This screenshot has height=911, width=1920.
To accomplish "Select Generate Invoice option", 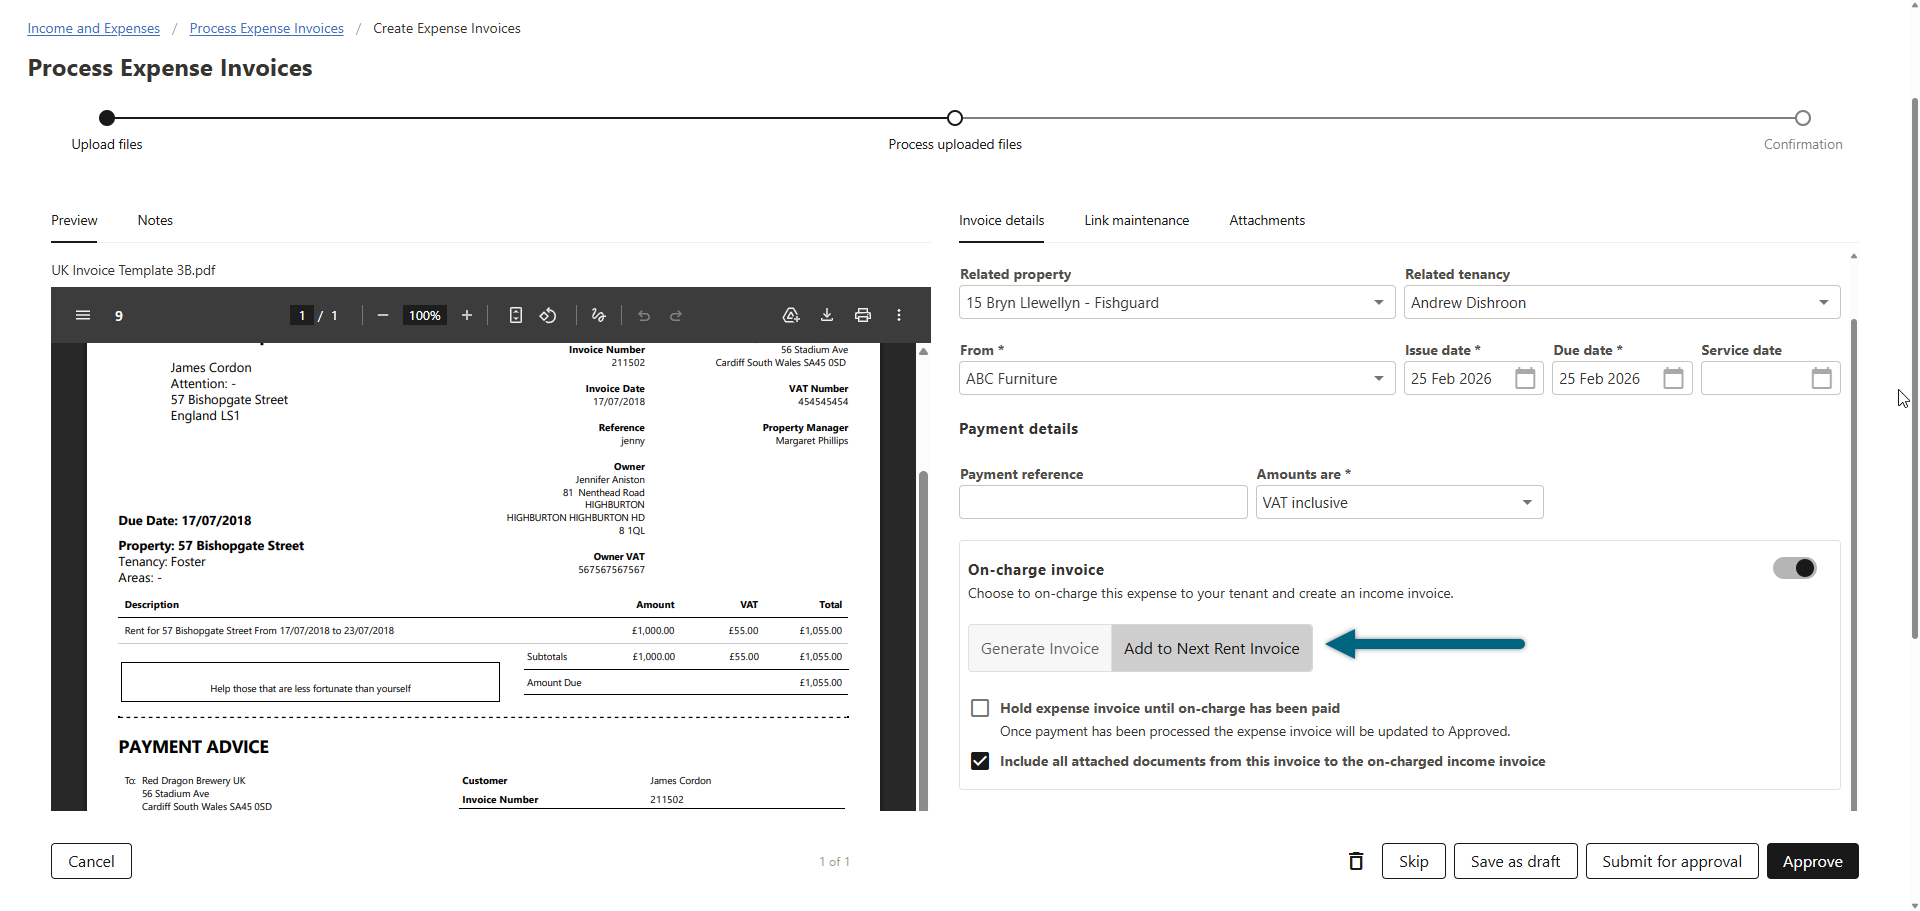I will 1040,648.
